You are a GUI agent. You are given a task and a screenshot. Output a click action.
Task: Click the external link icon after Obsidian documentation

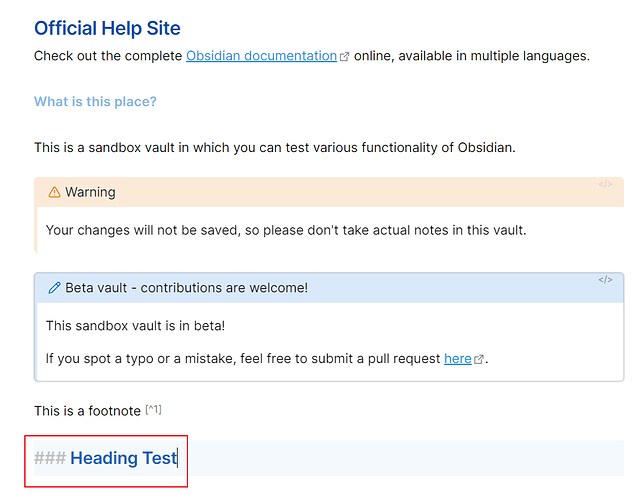click(344, 57)
